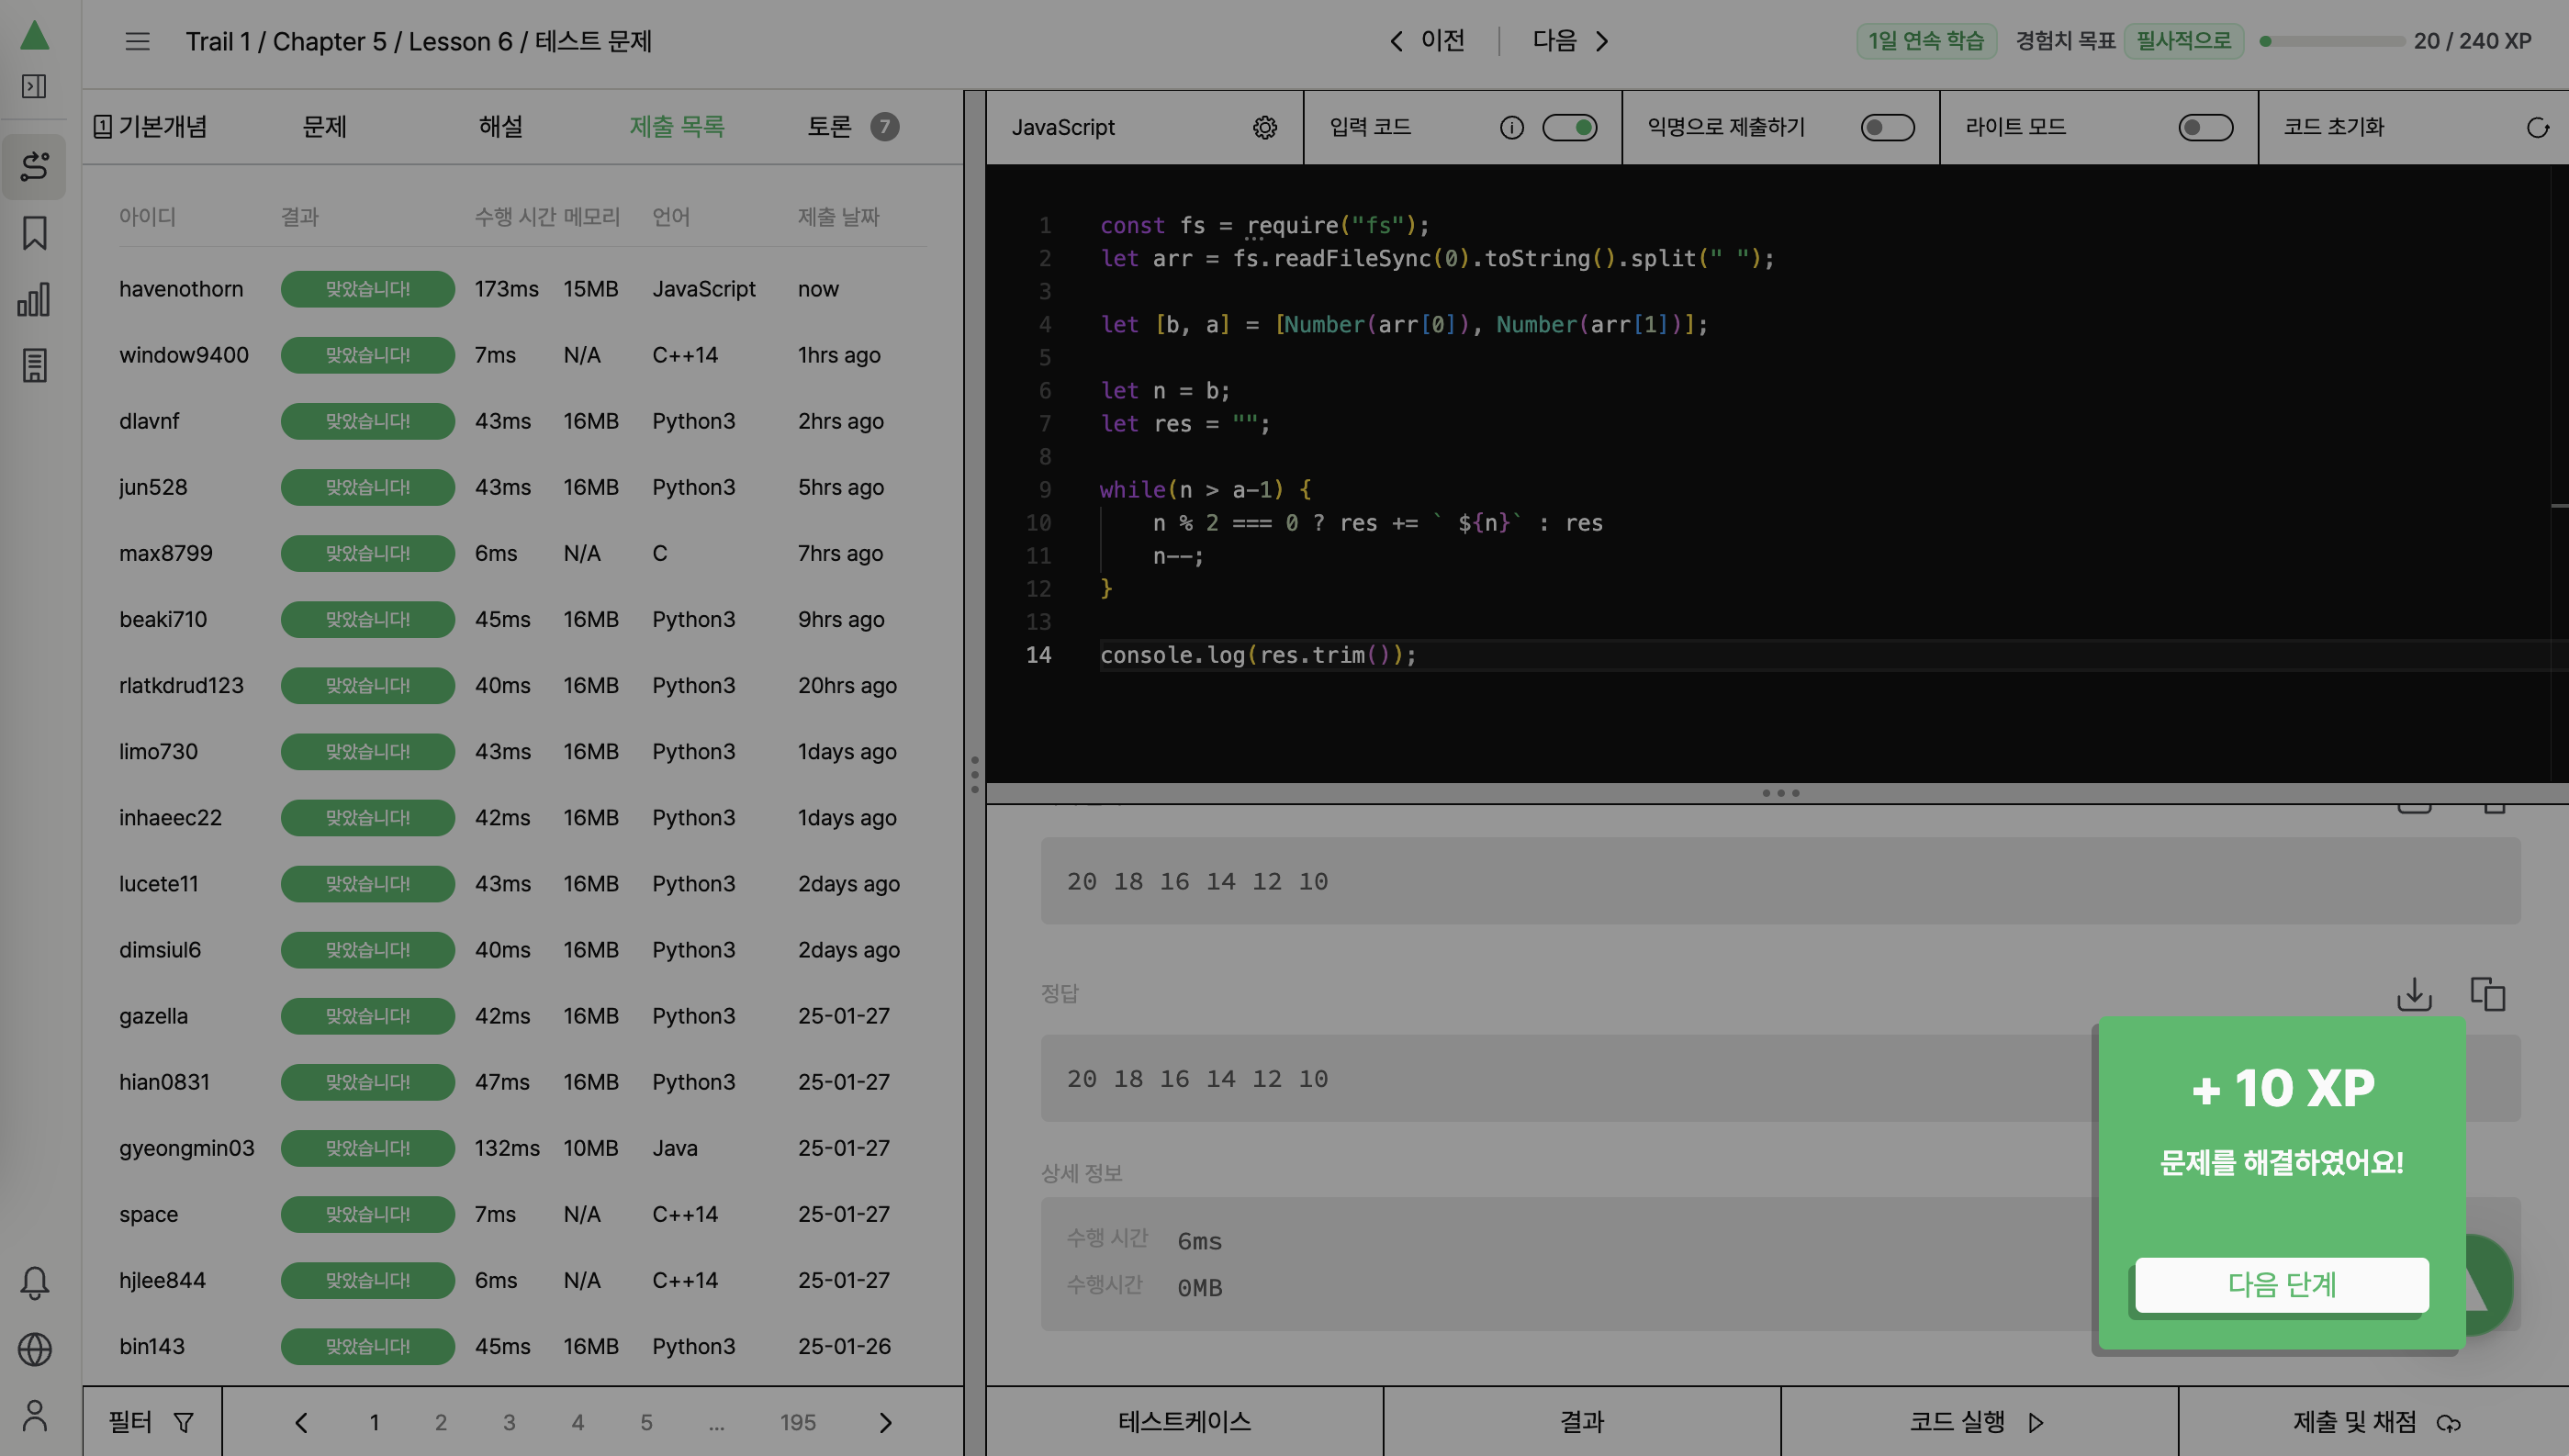
Task: Open the hamburger menu beside breadcrumb
Action: pyautogui.click(x=137, y=41)
